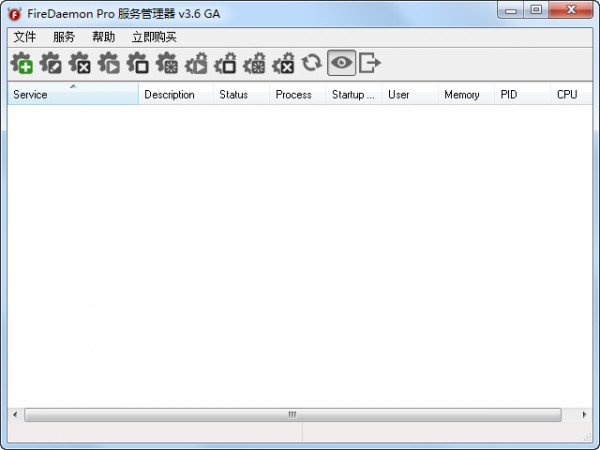Click the restart service gear icon with grid
This screenshot has width=600, height=450.
(x=167, y=63)
